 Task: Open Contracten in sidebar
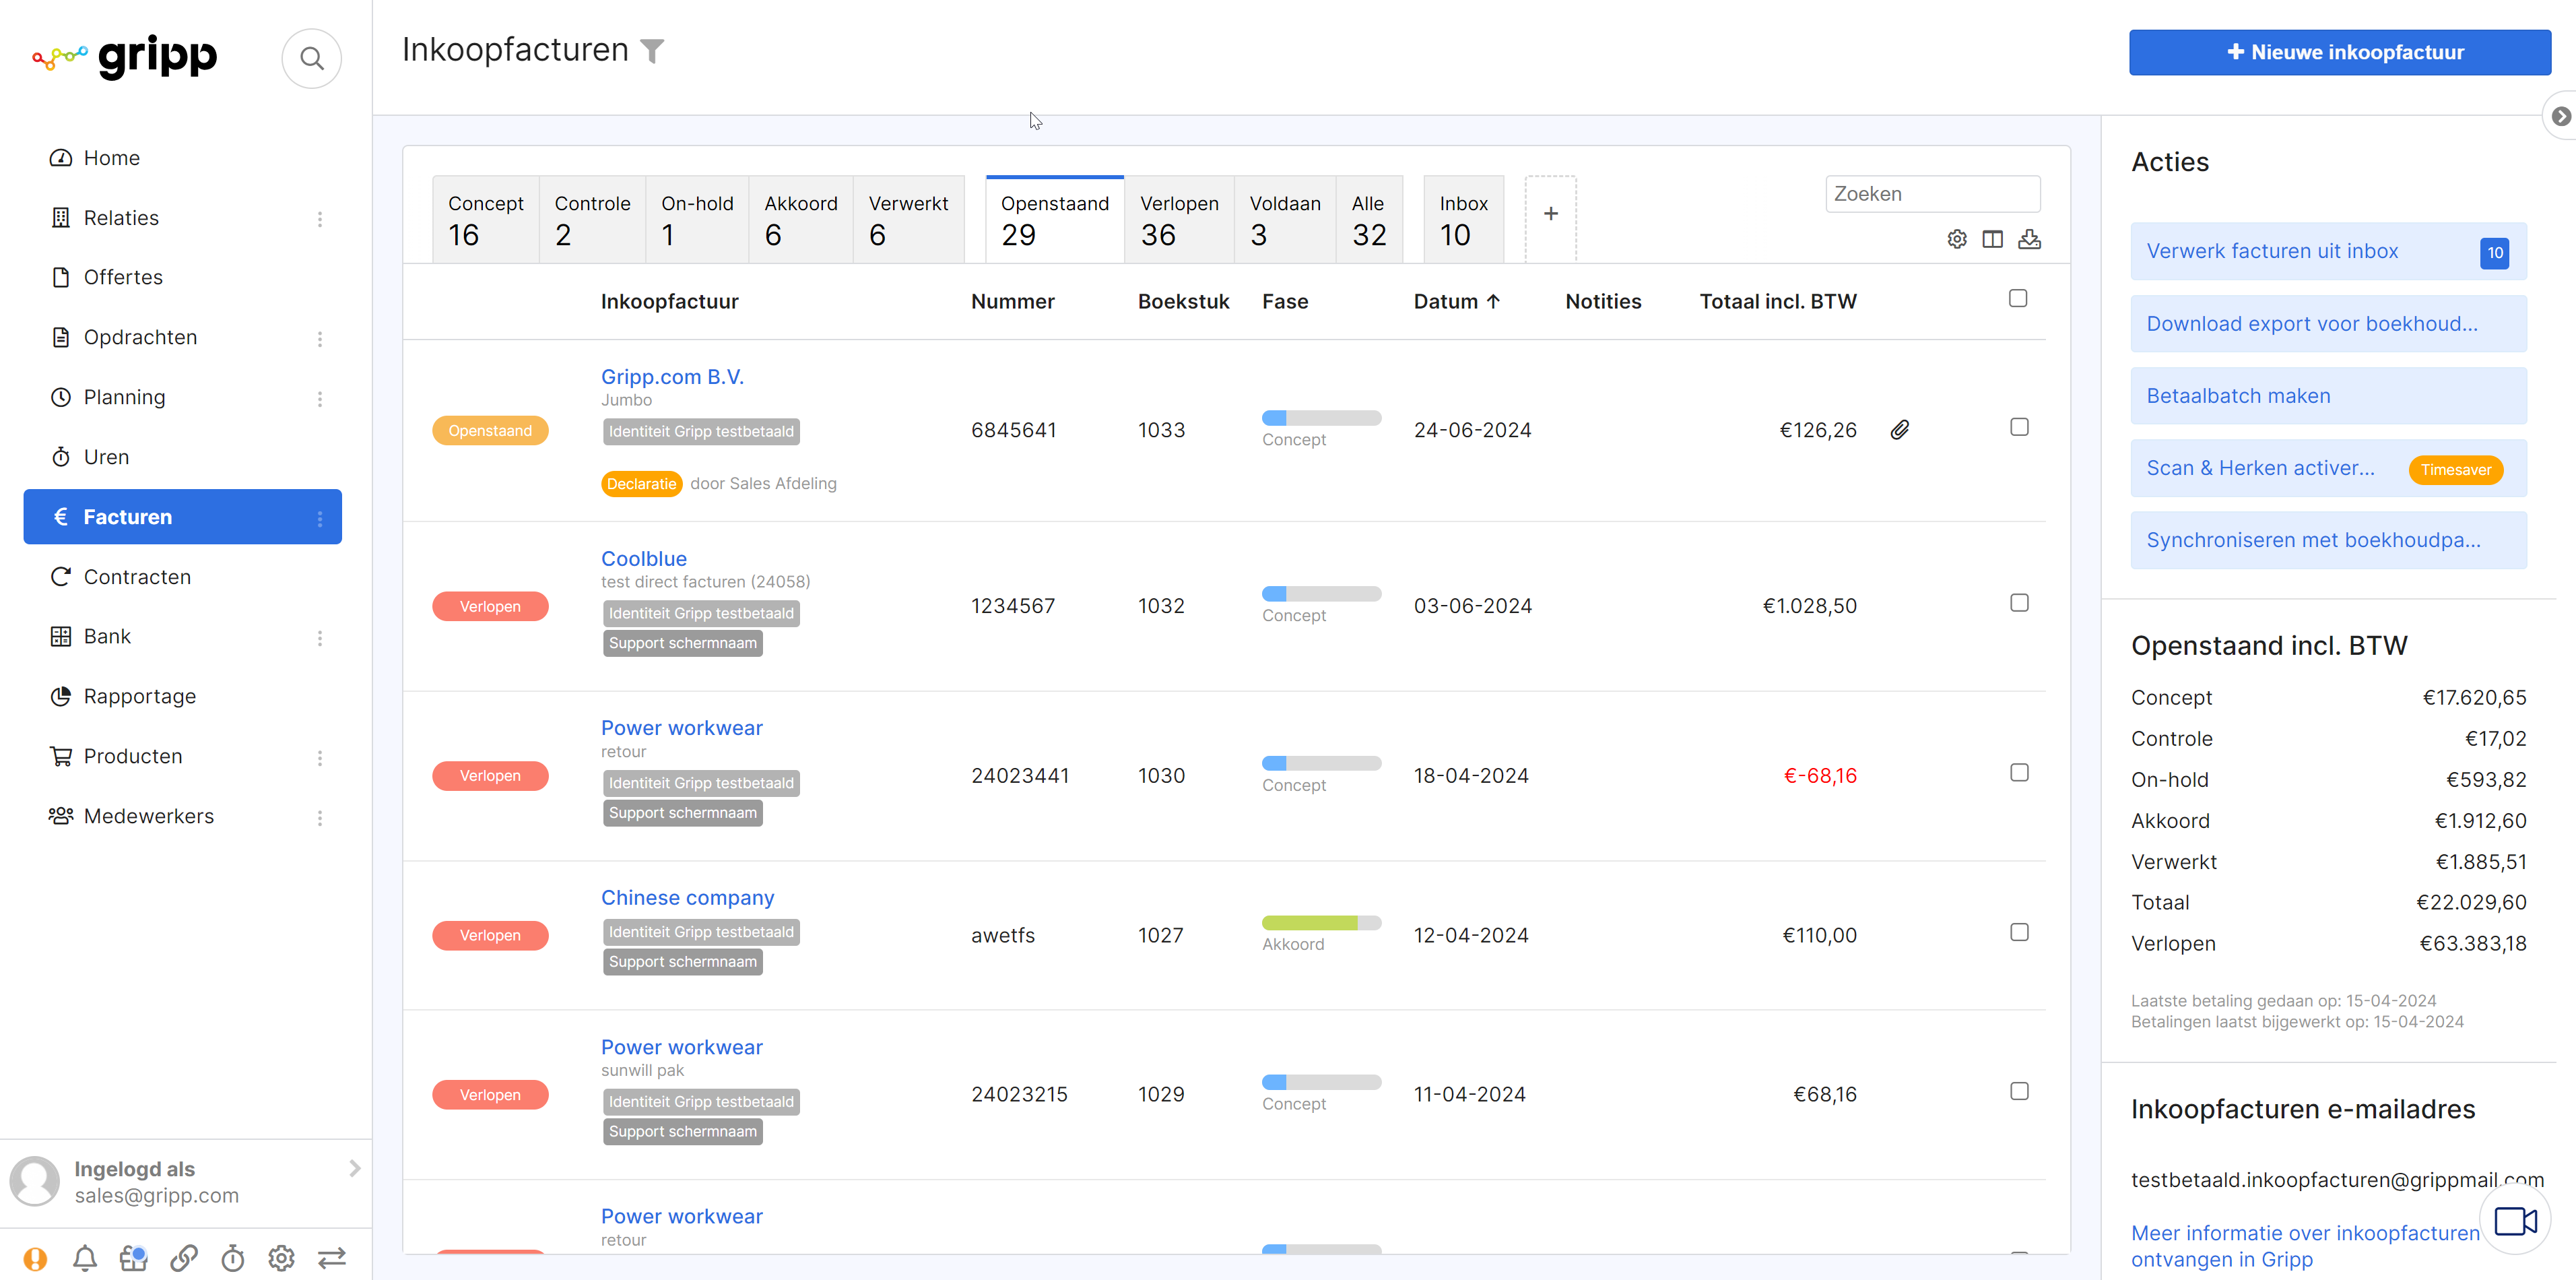point(137,577)
